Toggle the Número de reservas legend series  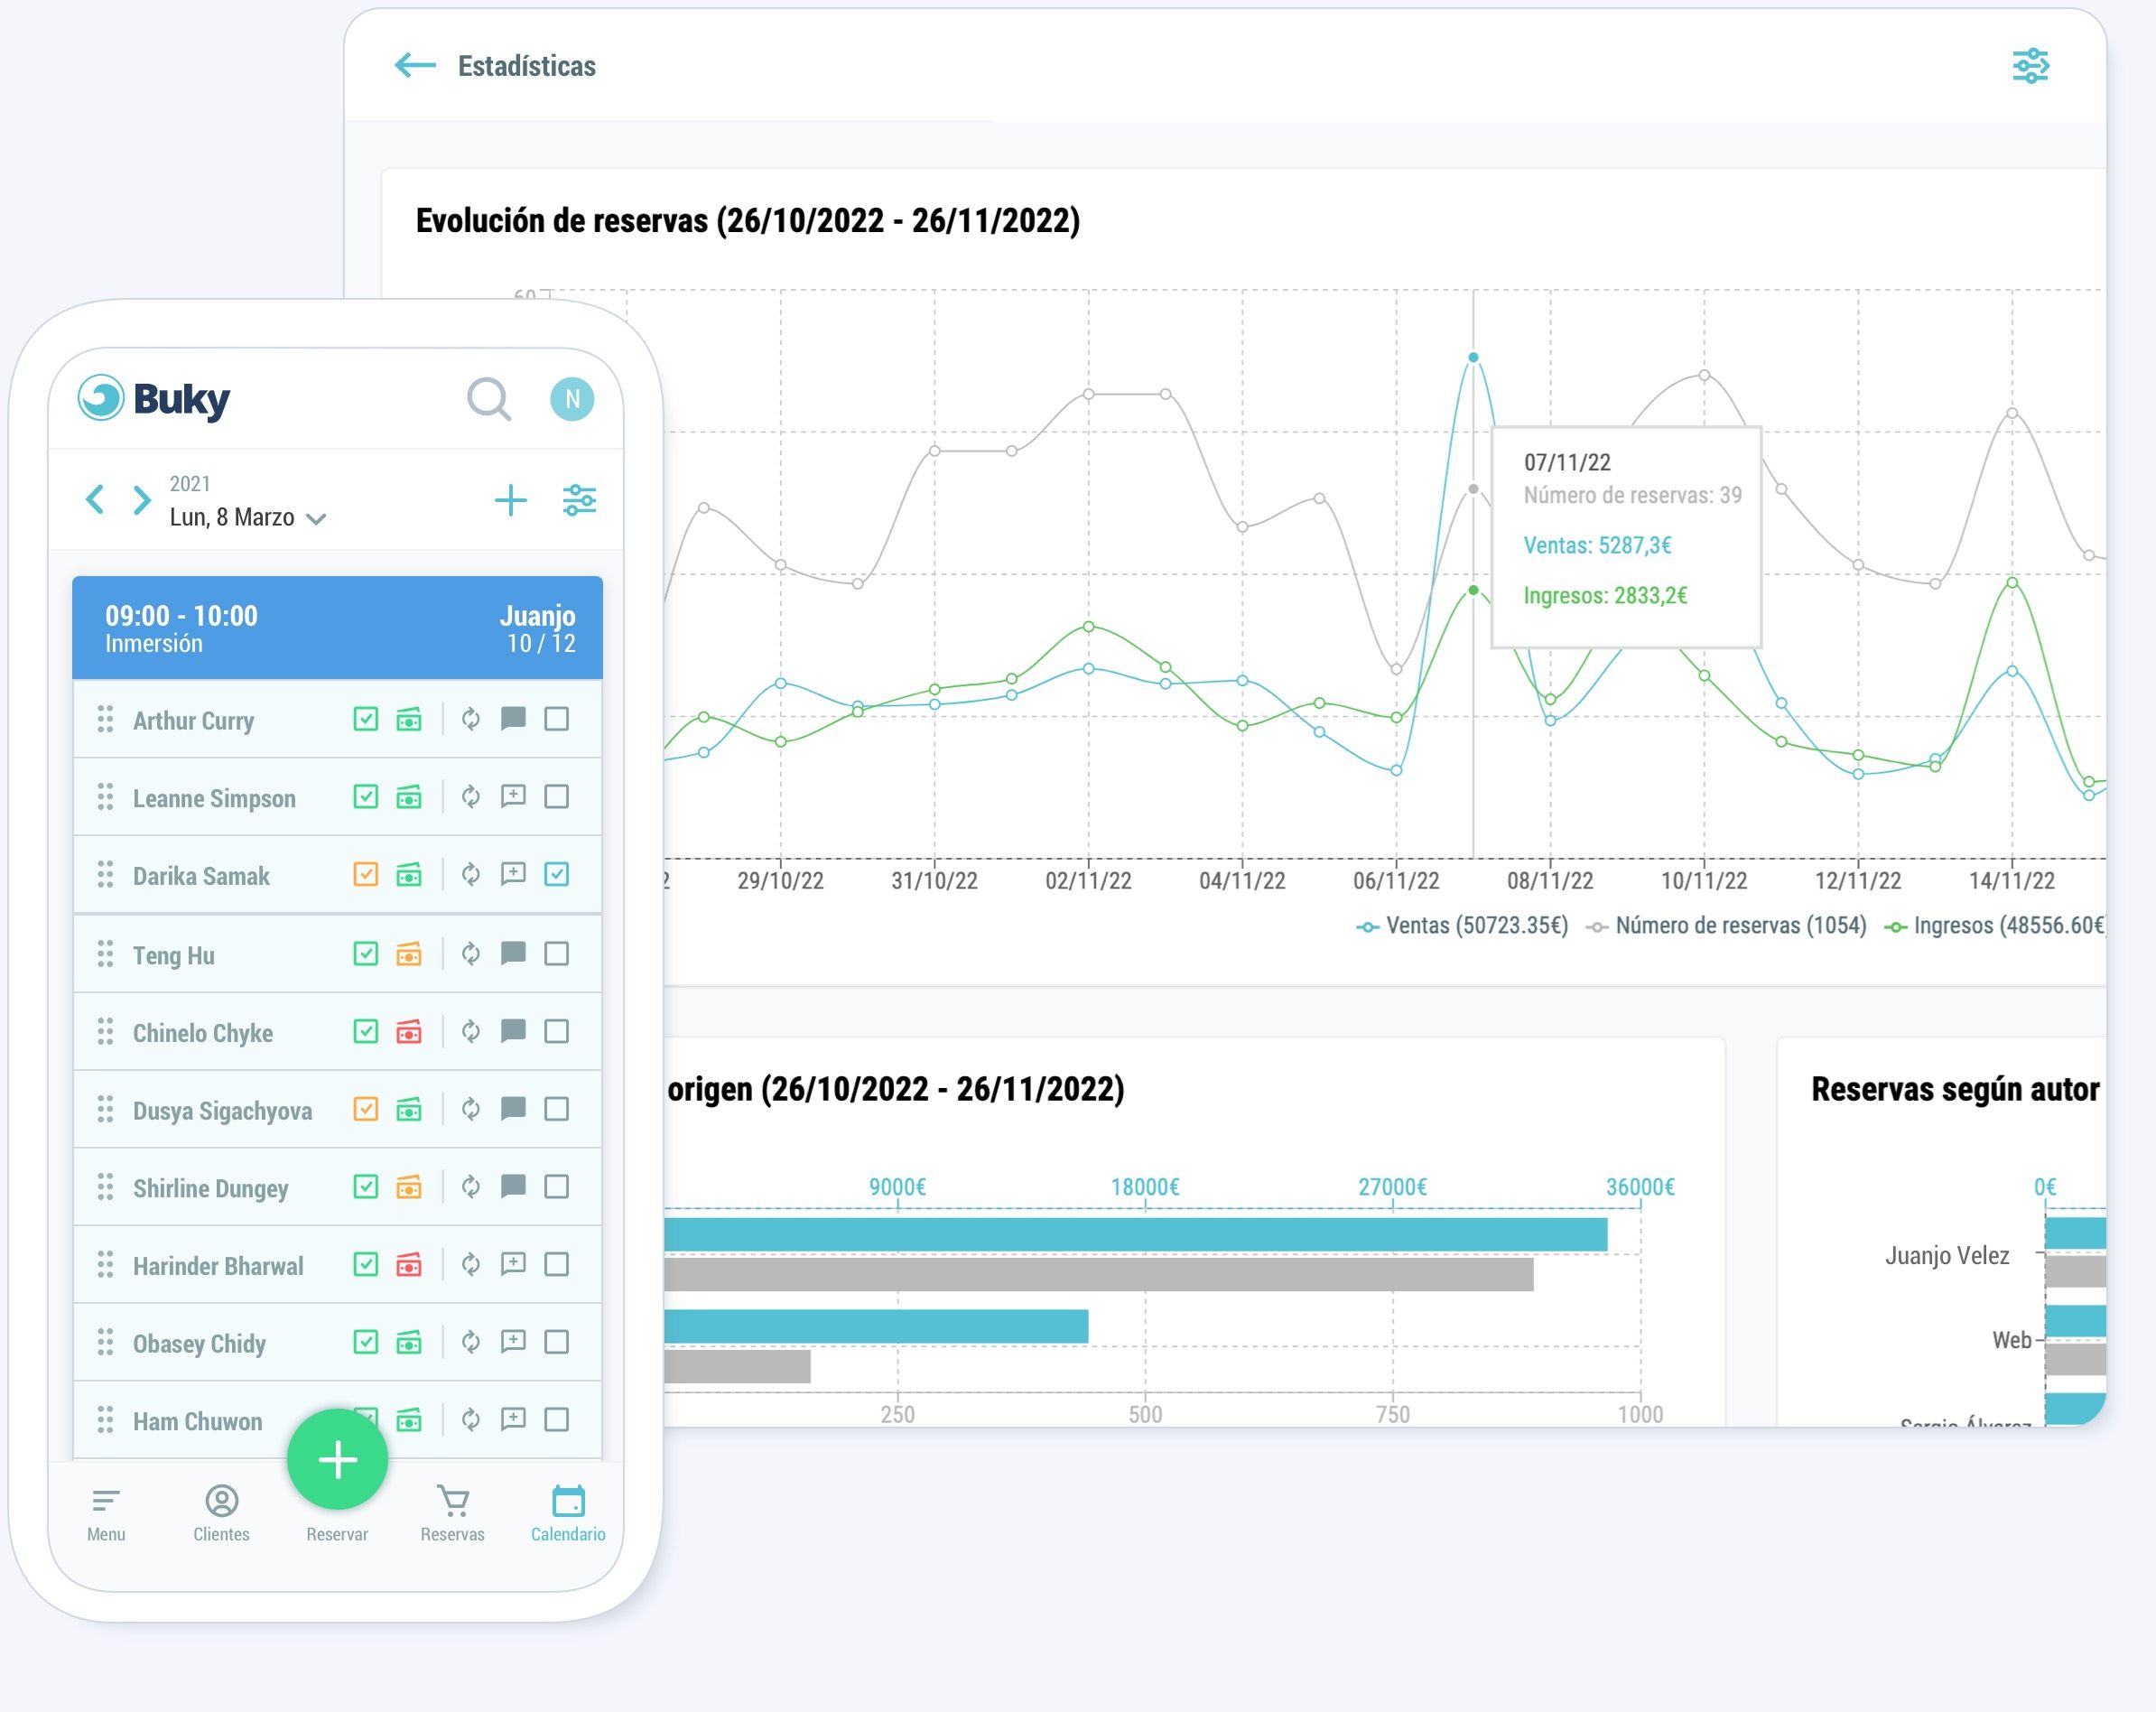pos(1726,926)
